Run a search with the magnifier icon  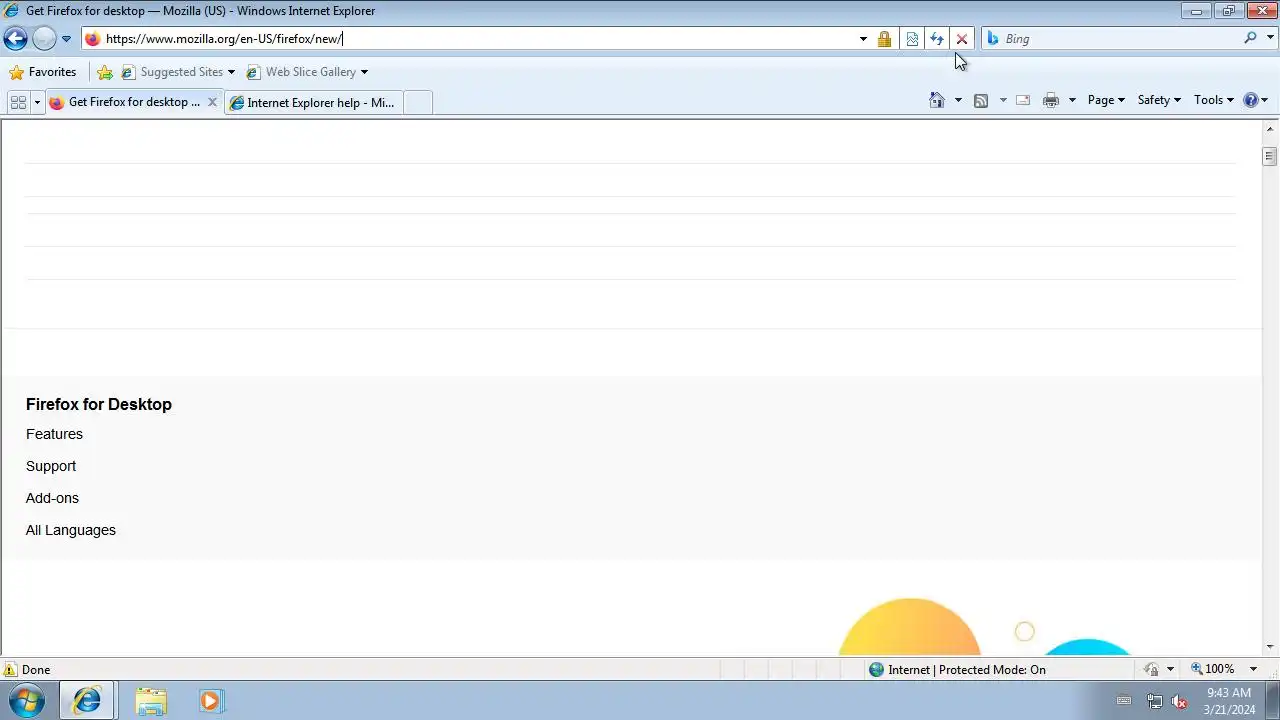click(x=1250, y=38)
